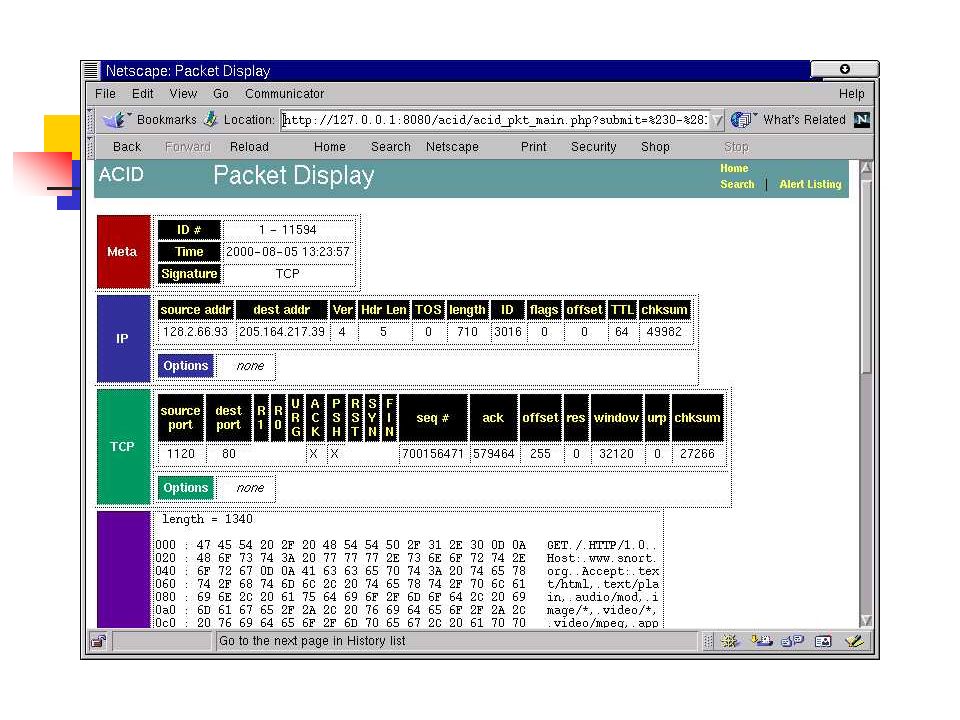Click the ack value 579464
The image size is (960, 720).
coord(493,454)
